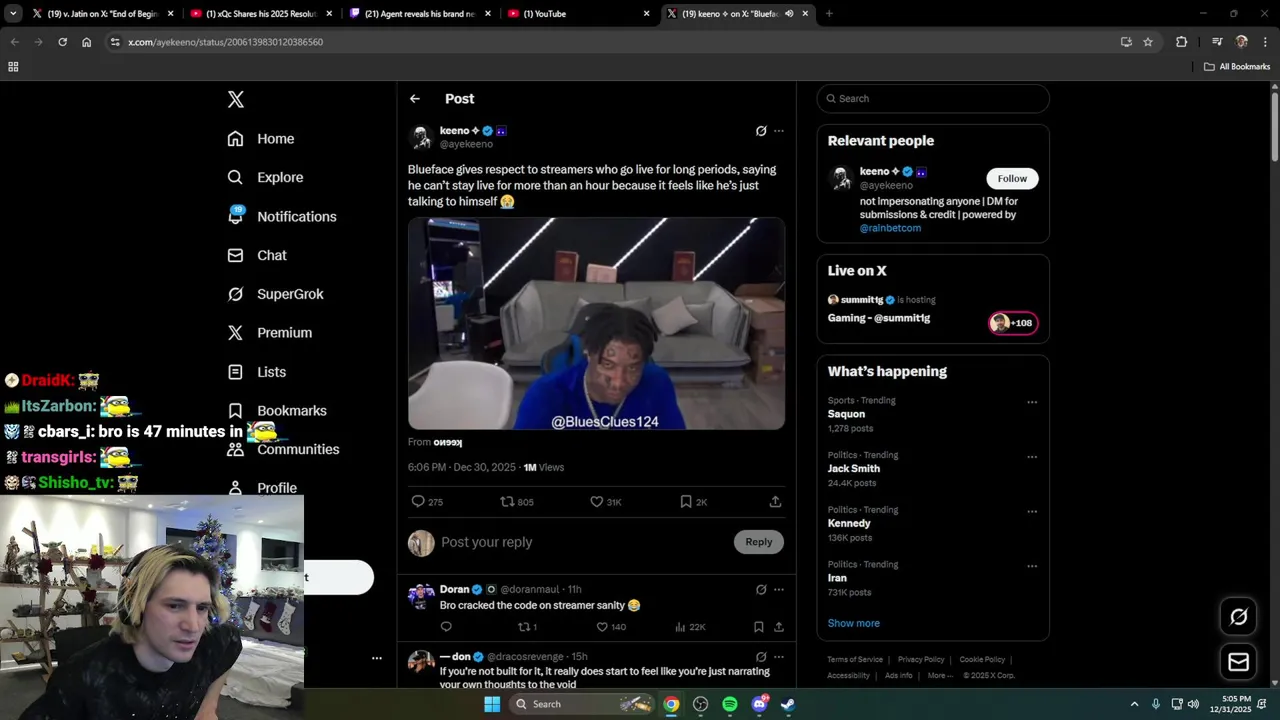Click the Grok icon on keeno's post
The image size is (1280, 720).
761,131
